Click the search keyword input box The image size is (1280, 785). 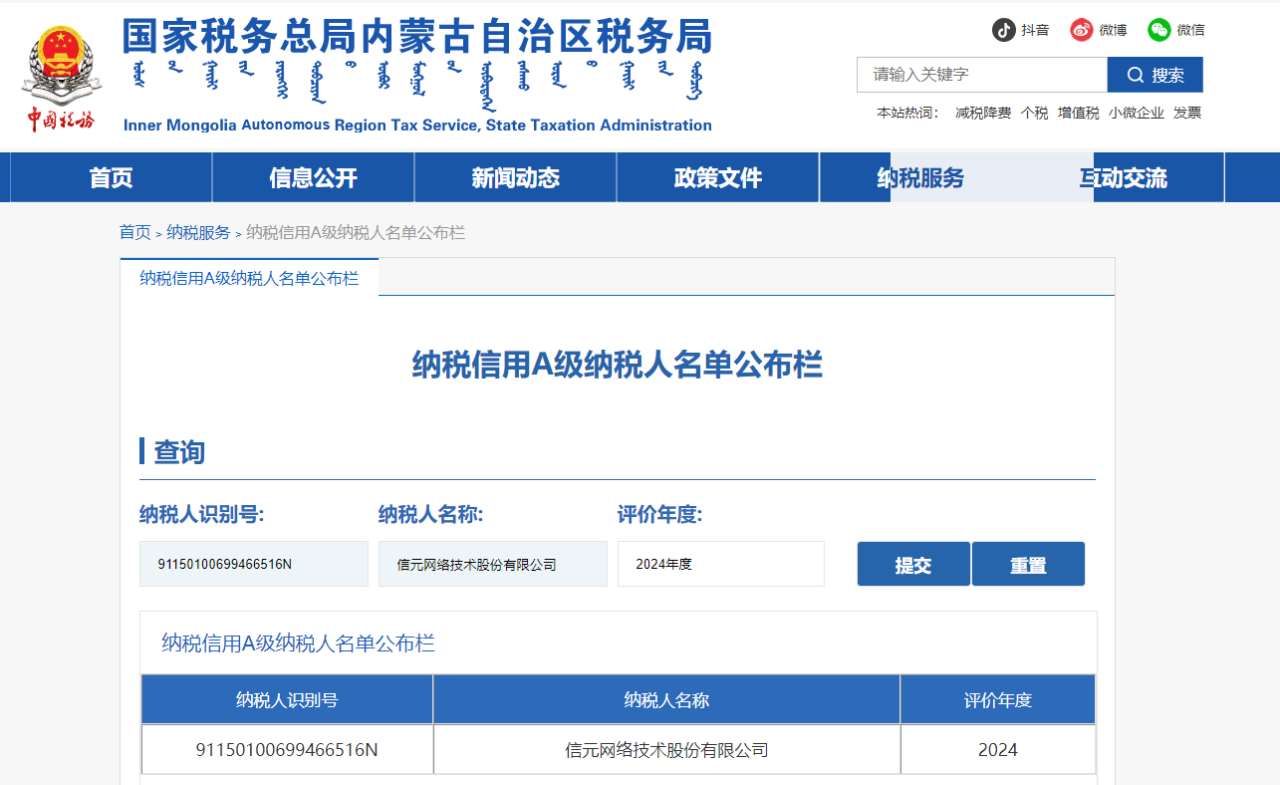(x=981, y=74)
